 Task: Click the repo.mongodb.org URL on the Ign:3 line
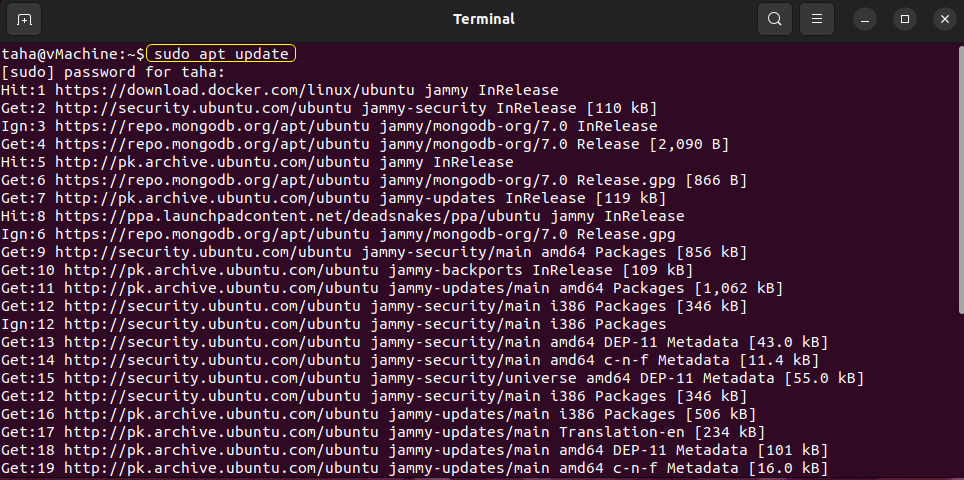click(212, 127)
